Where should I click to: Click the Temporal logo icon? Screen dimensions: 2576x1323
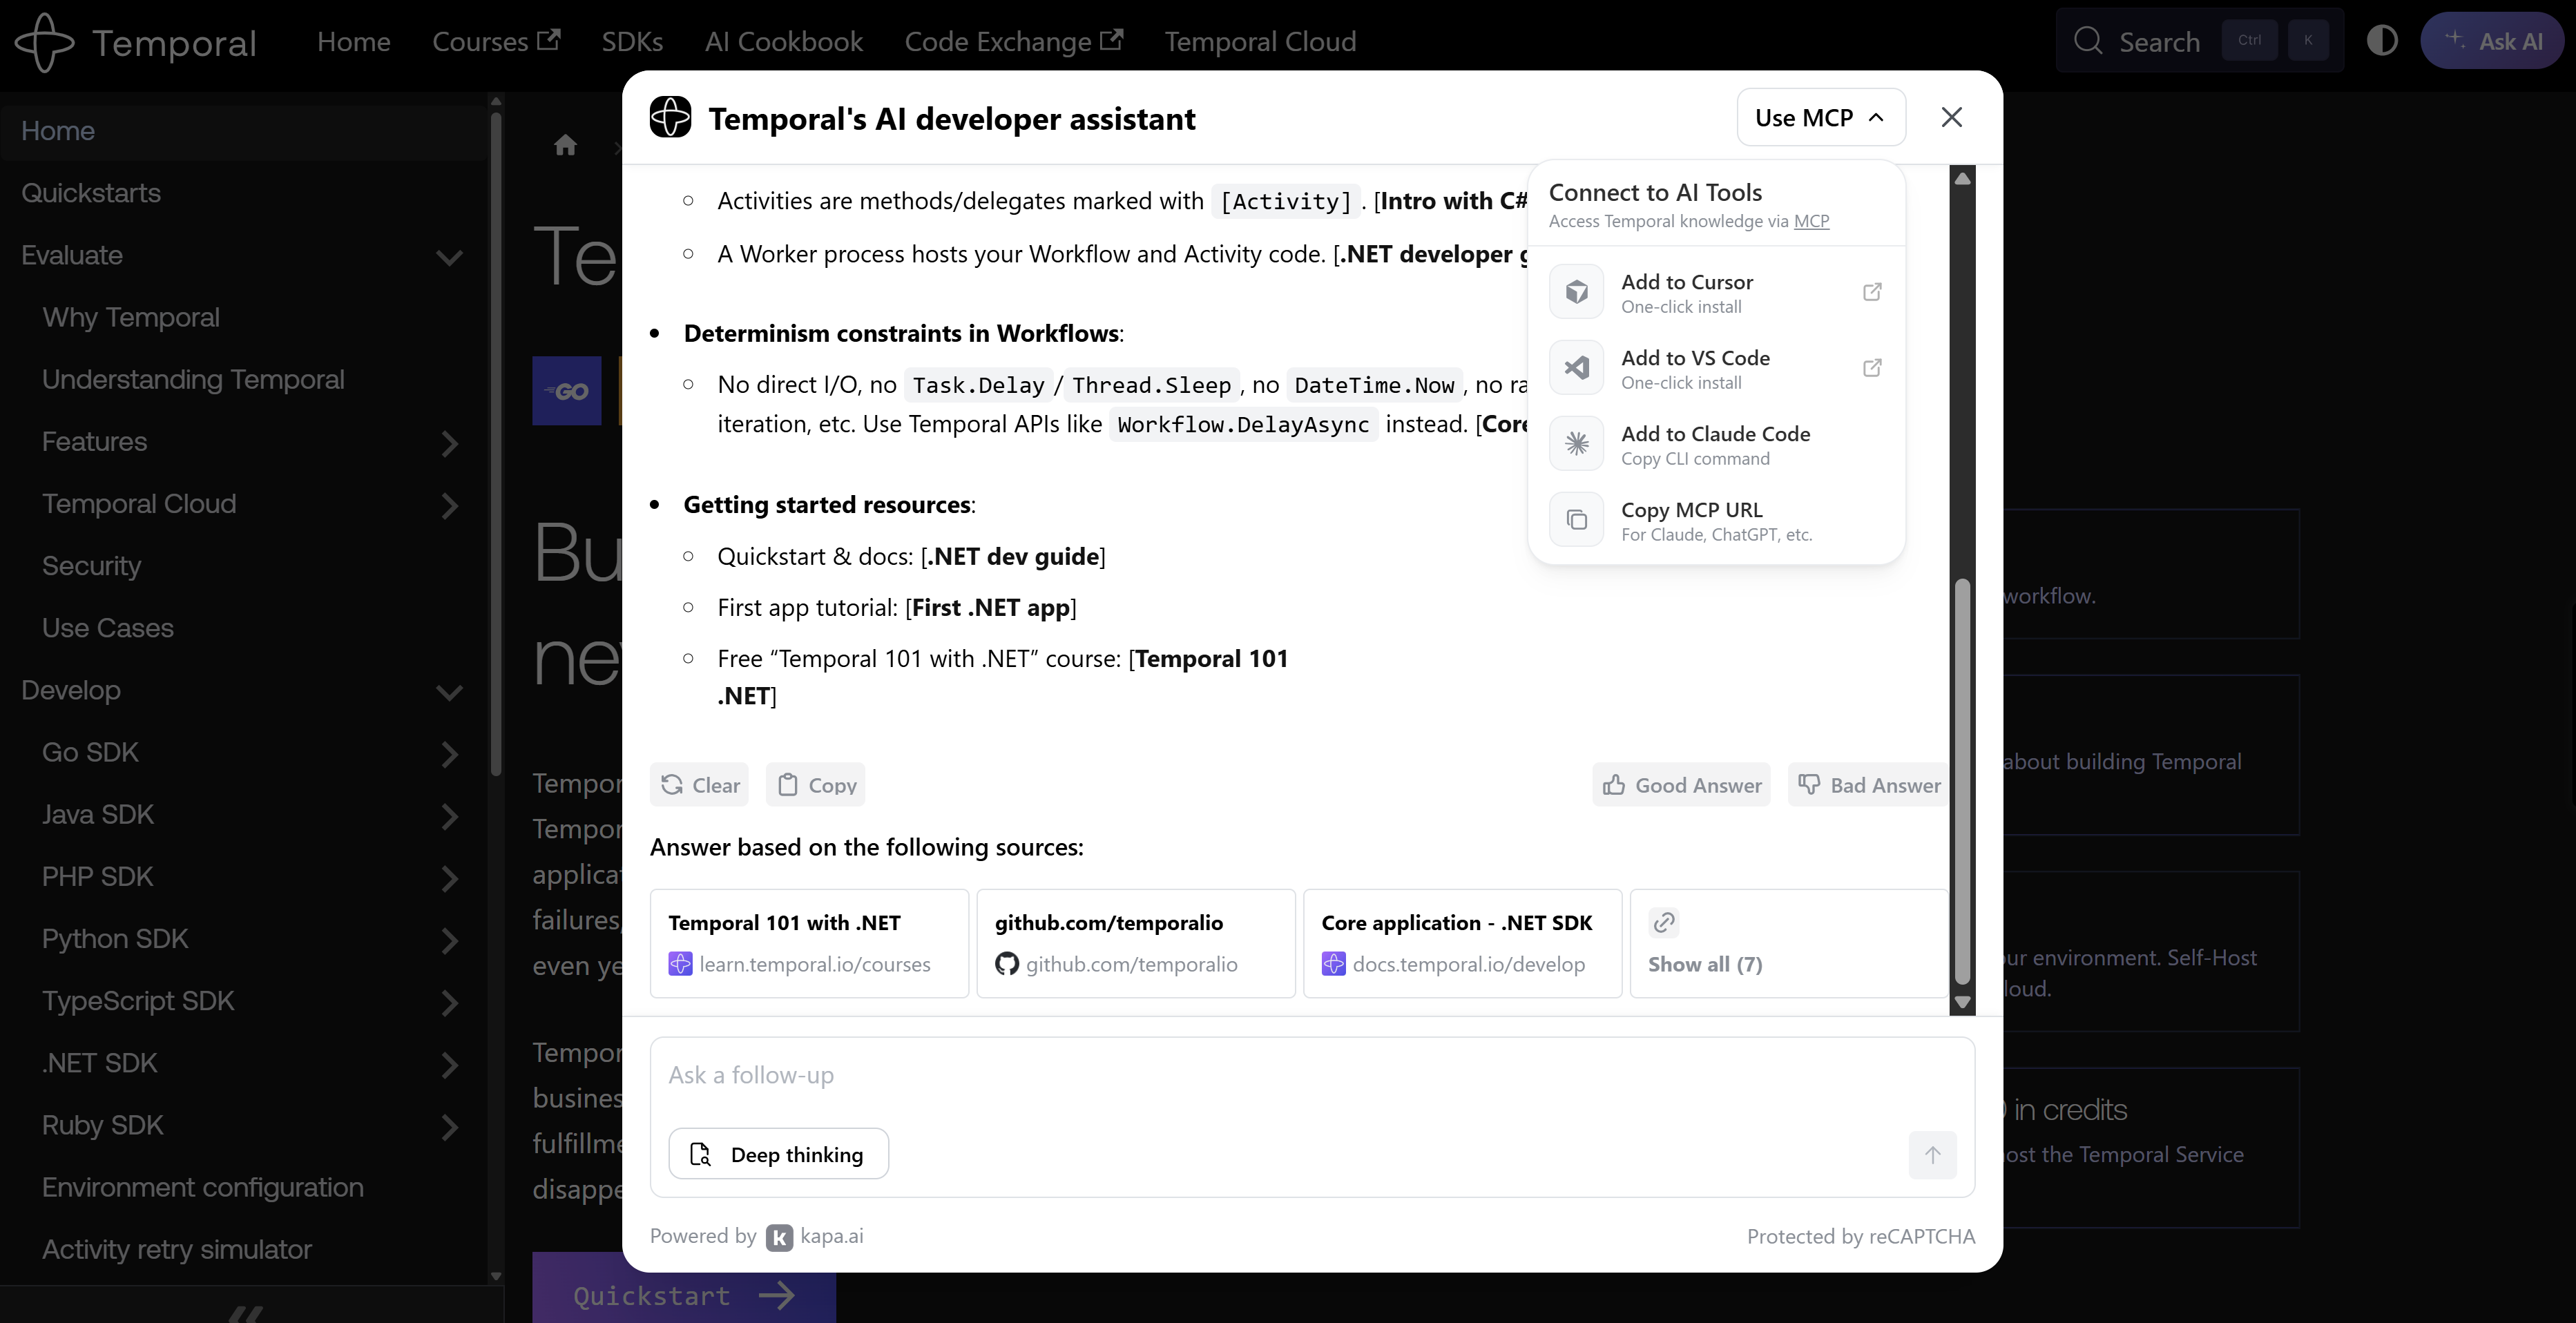point(44,41)
